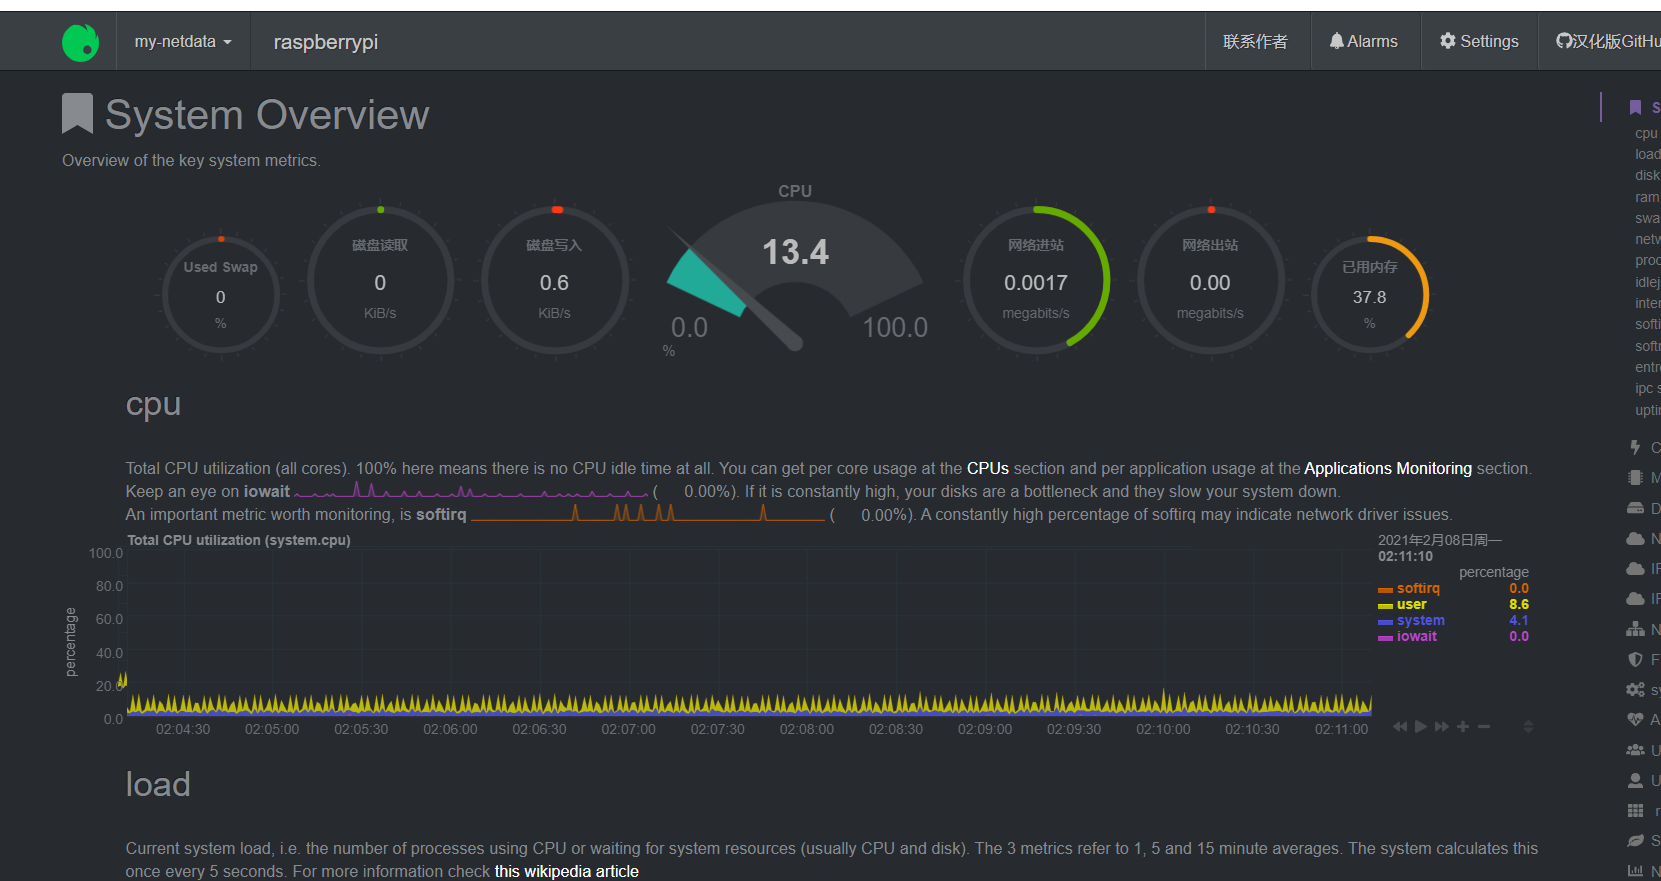Click the leaf sidebar icon
1661x881 pixels.
(x=1635, y=840)
